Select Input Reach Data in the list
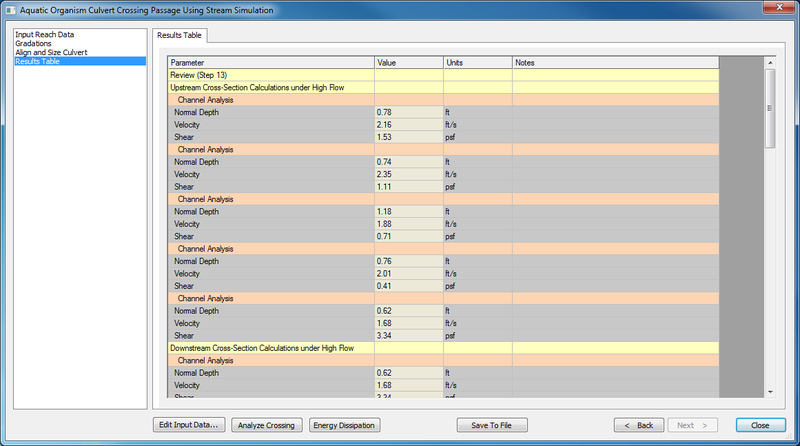Image resolution: width=800 pixels, height=446 pixels. tap(44, 34)
